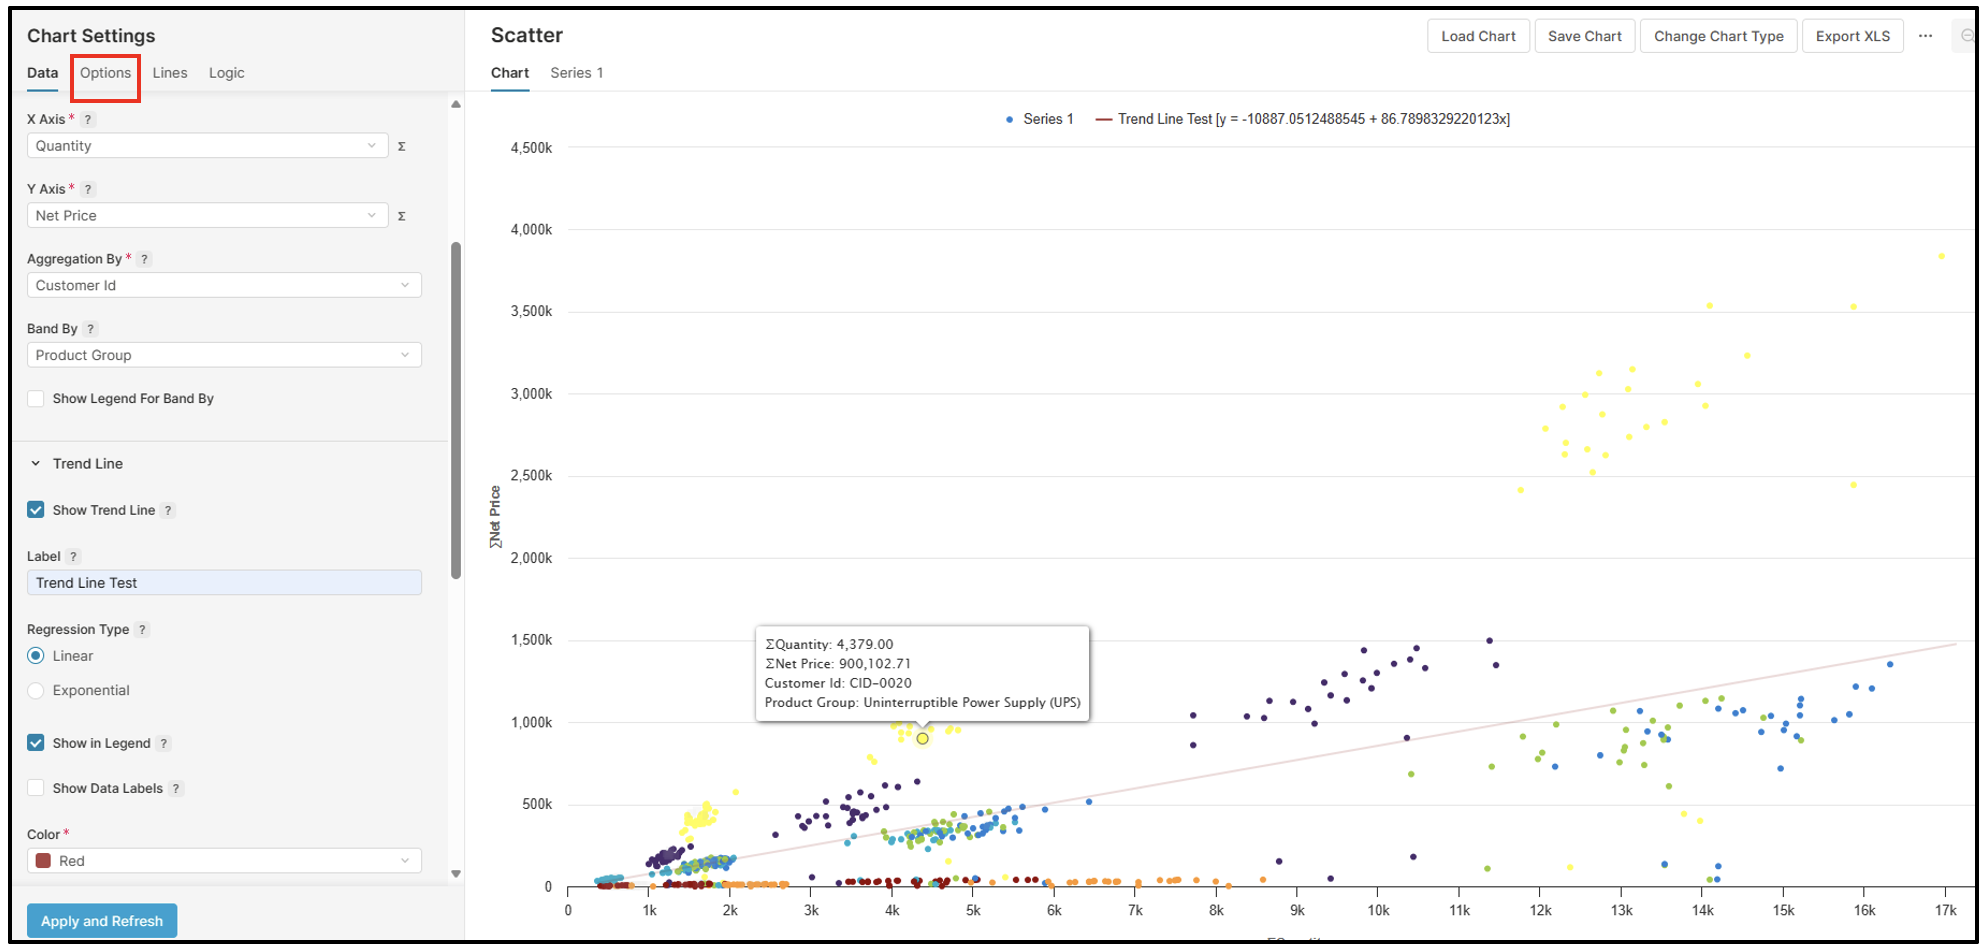Uncheck the Show Trend Line checkbox

click(36, 510)
